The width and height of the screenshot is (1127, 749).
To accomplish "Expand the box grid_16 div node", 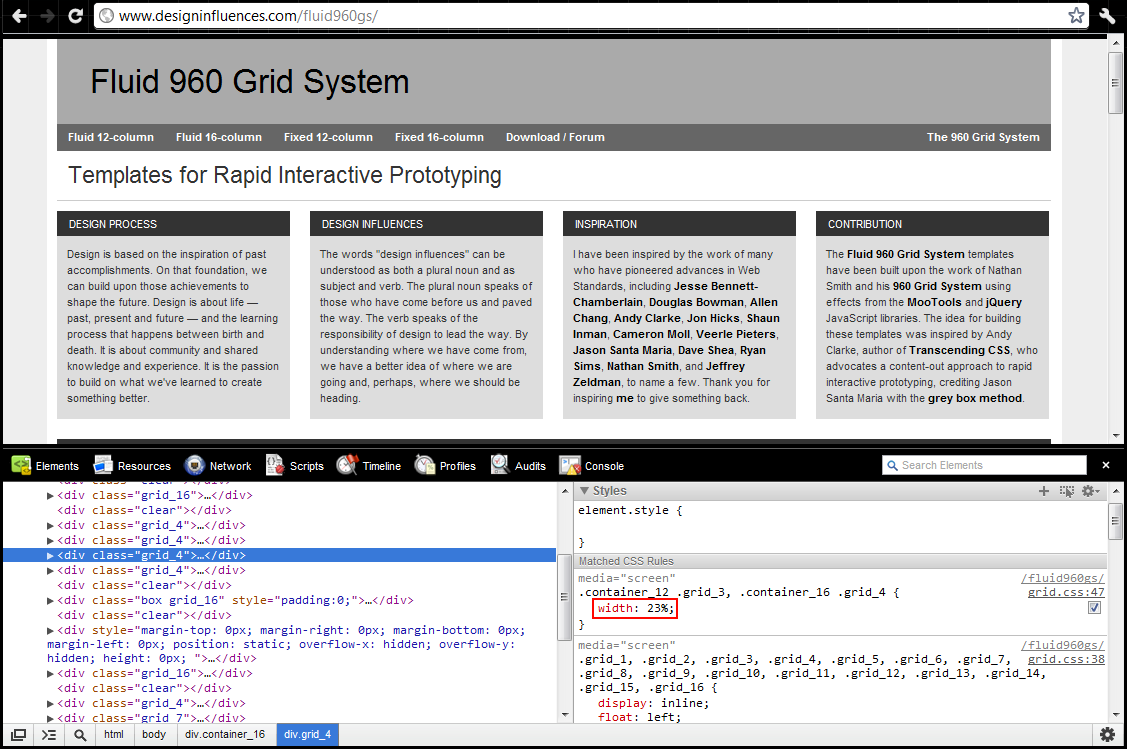I will click(x=50, y=600).
